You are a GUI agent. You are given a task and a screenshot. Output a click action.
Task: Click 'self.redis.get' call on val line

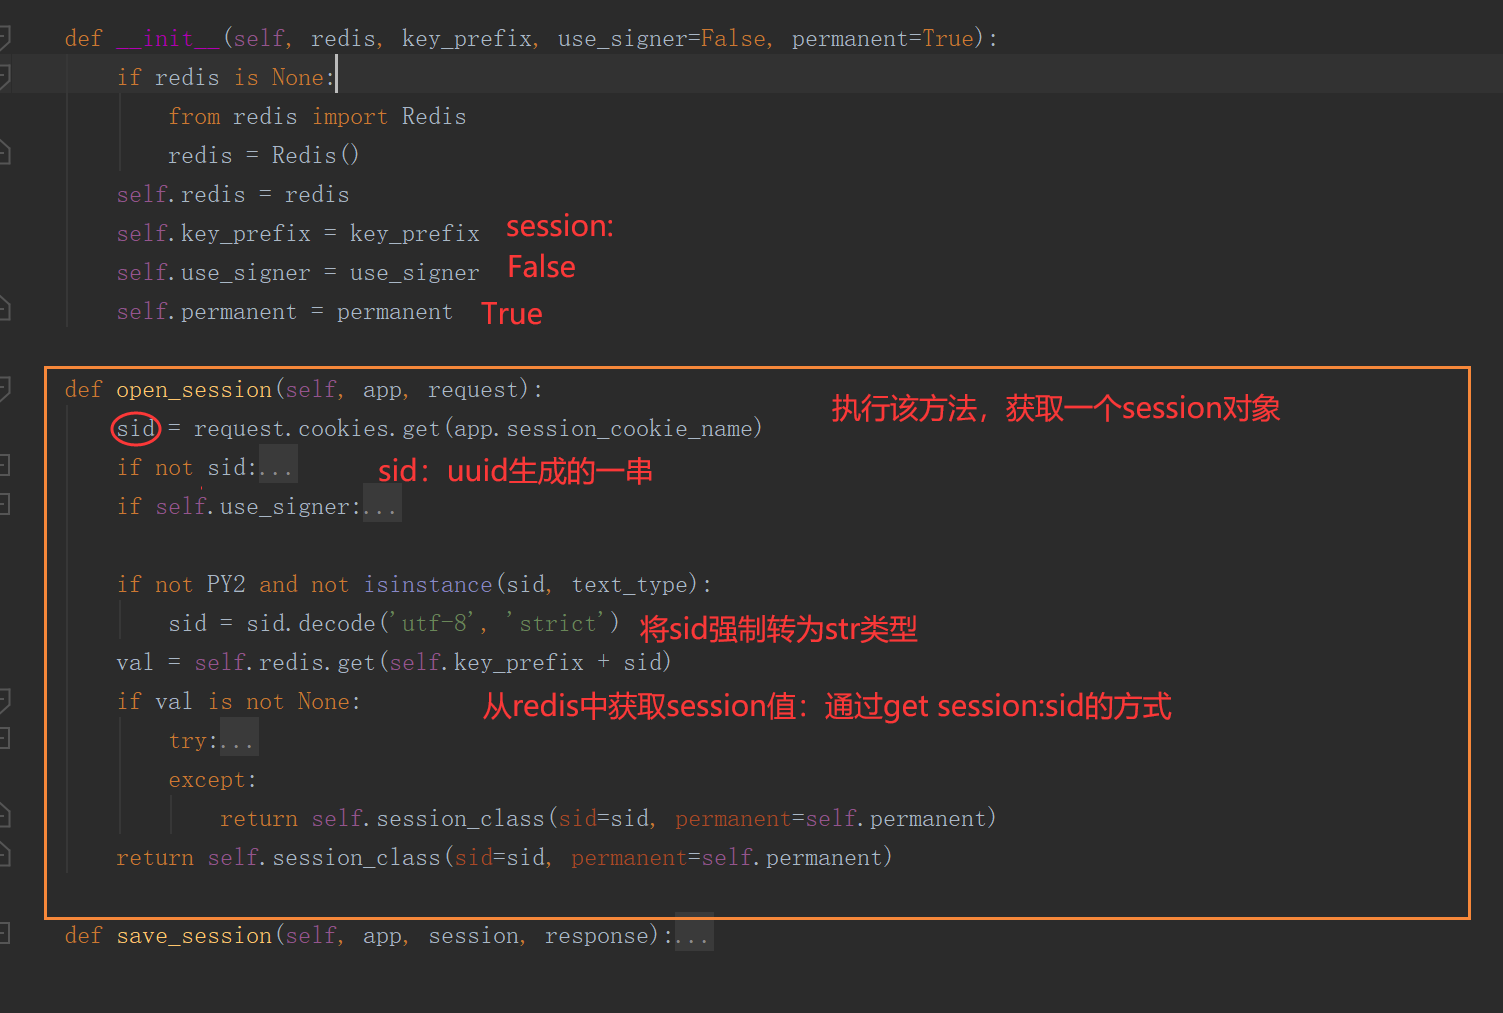pos(285,662)
